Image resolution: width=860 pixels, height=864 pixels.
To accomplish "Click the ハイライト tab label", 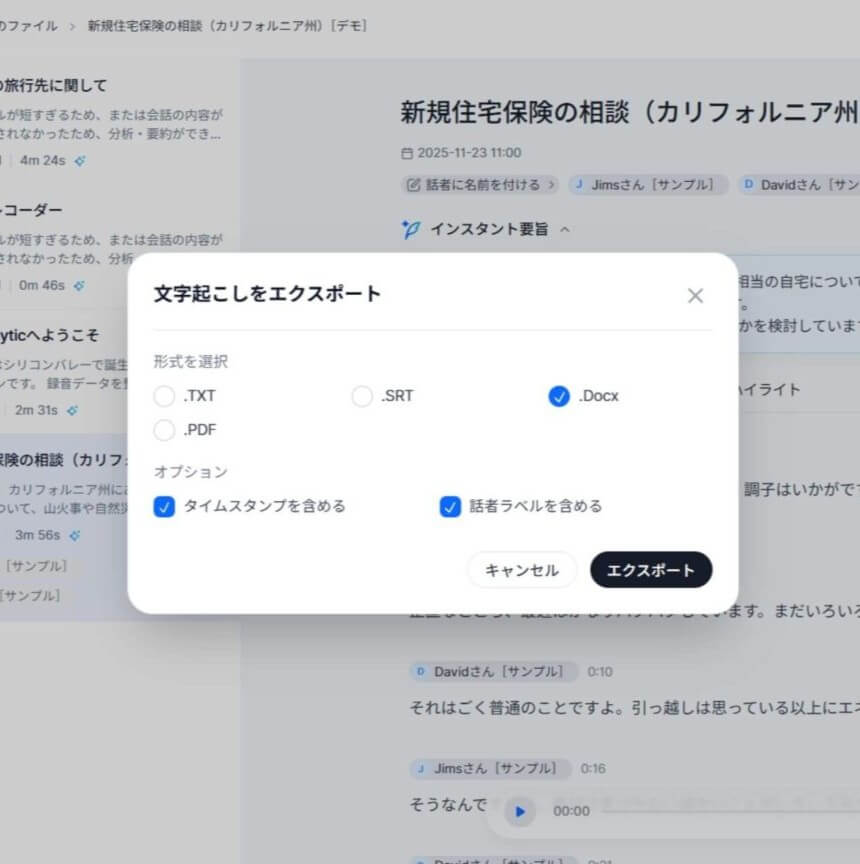I will [769, 390].
